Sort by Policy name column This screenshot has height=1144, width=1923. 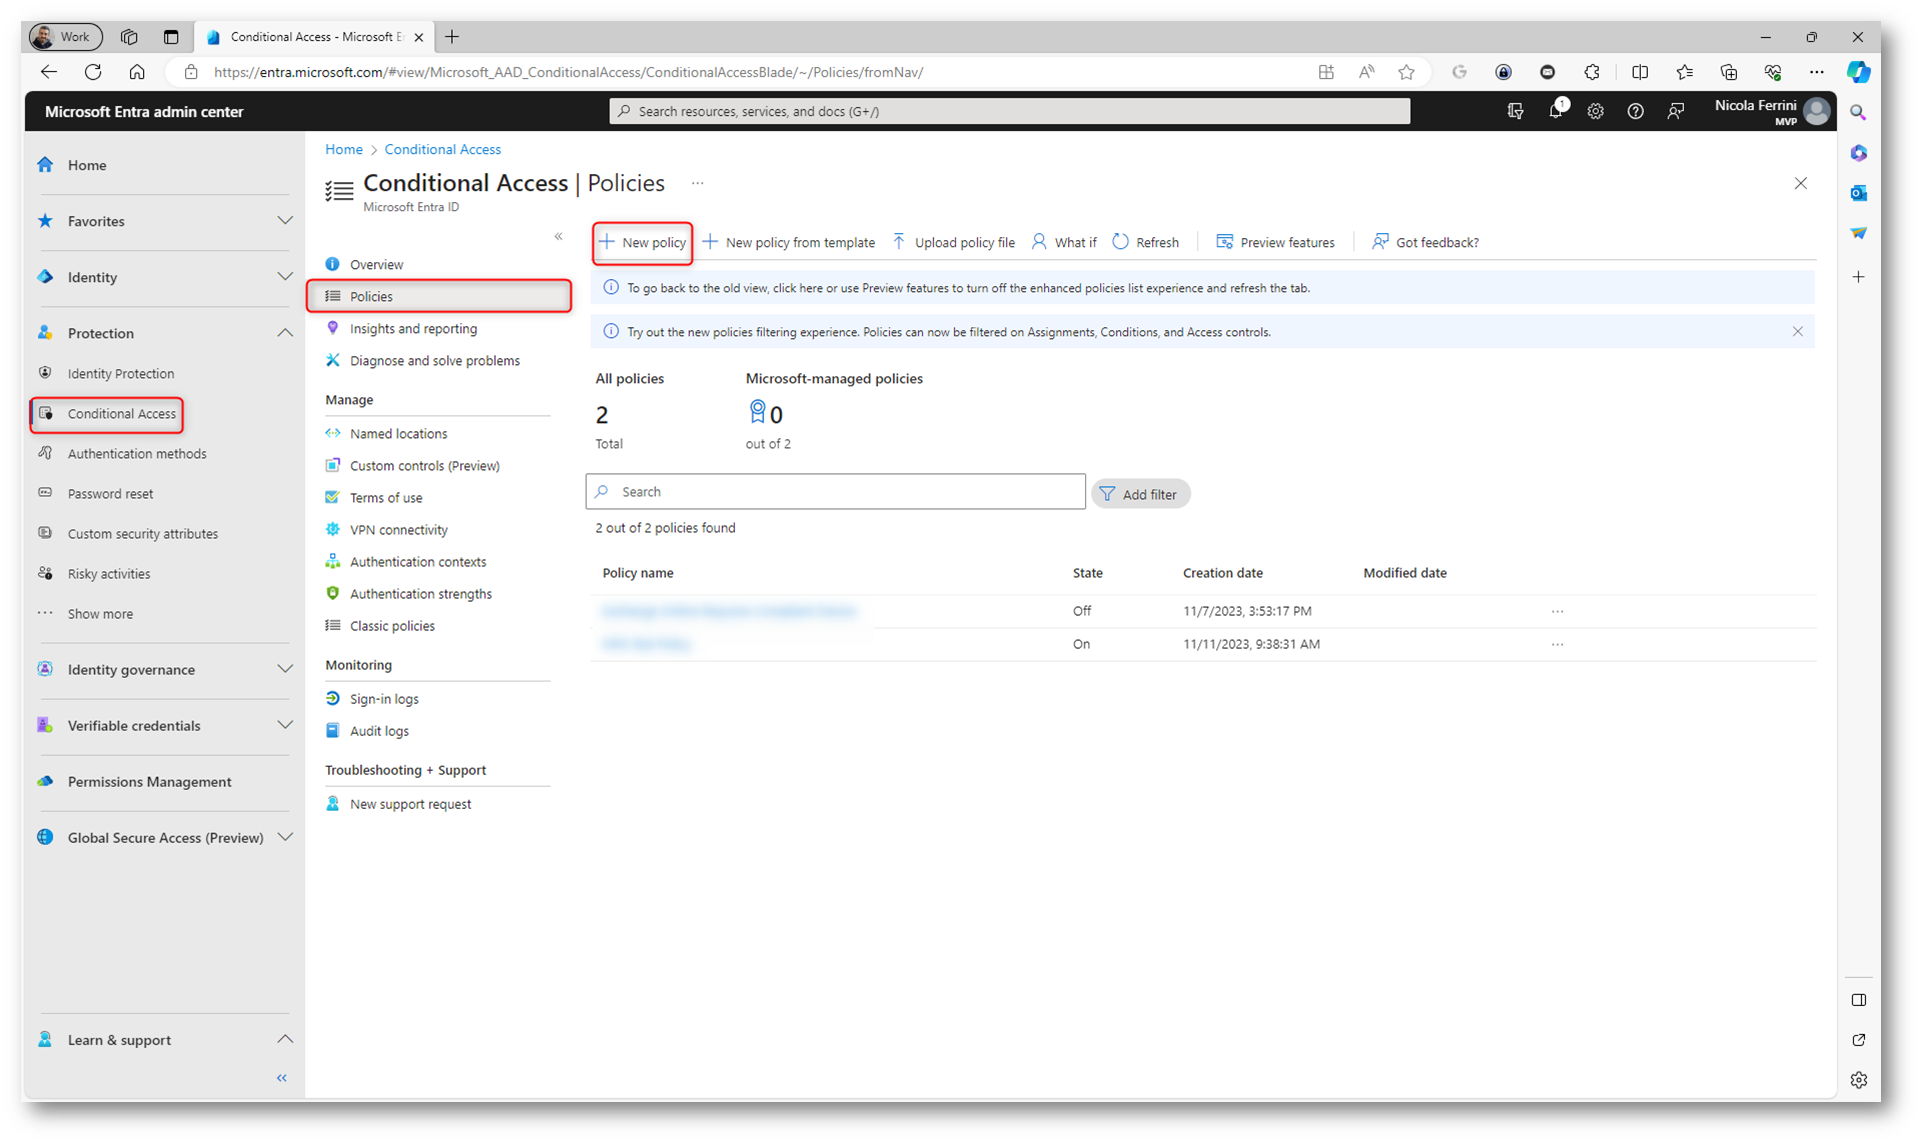637,573
